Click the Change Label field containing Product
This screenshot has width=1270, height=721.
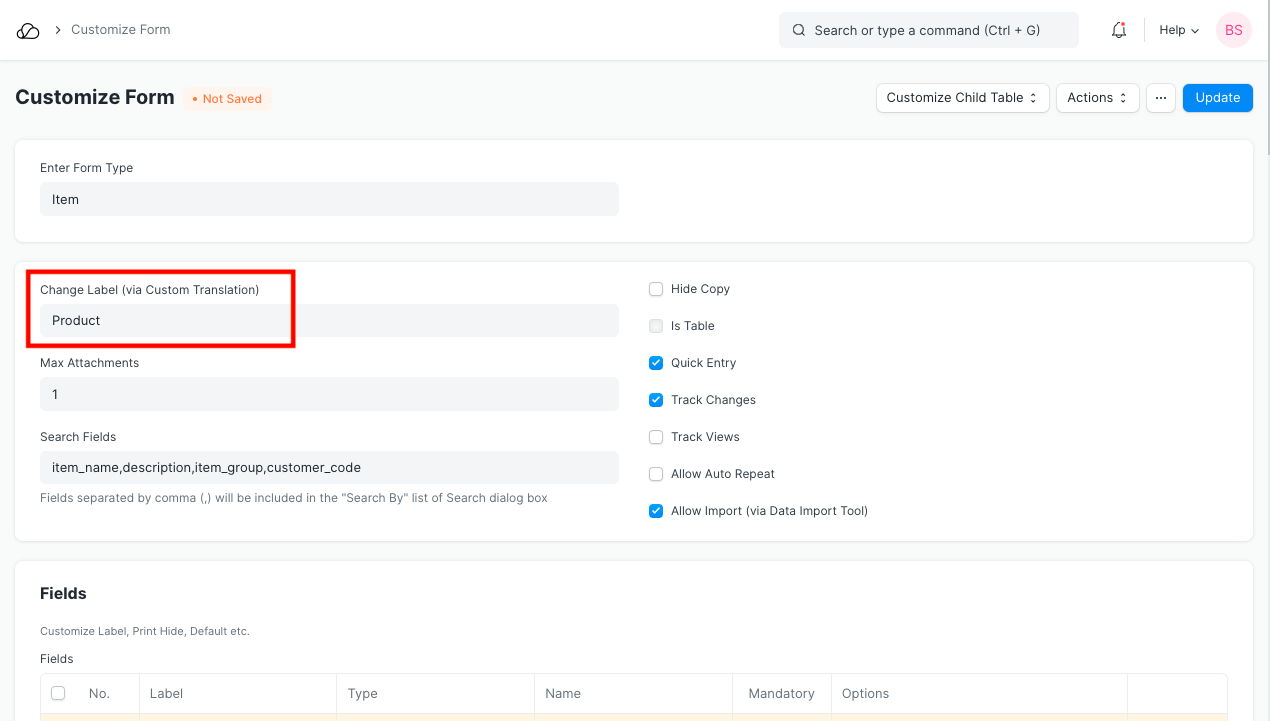click(x=329, y=321)
